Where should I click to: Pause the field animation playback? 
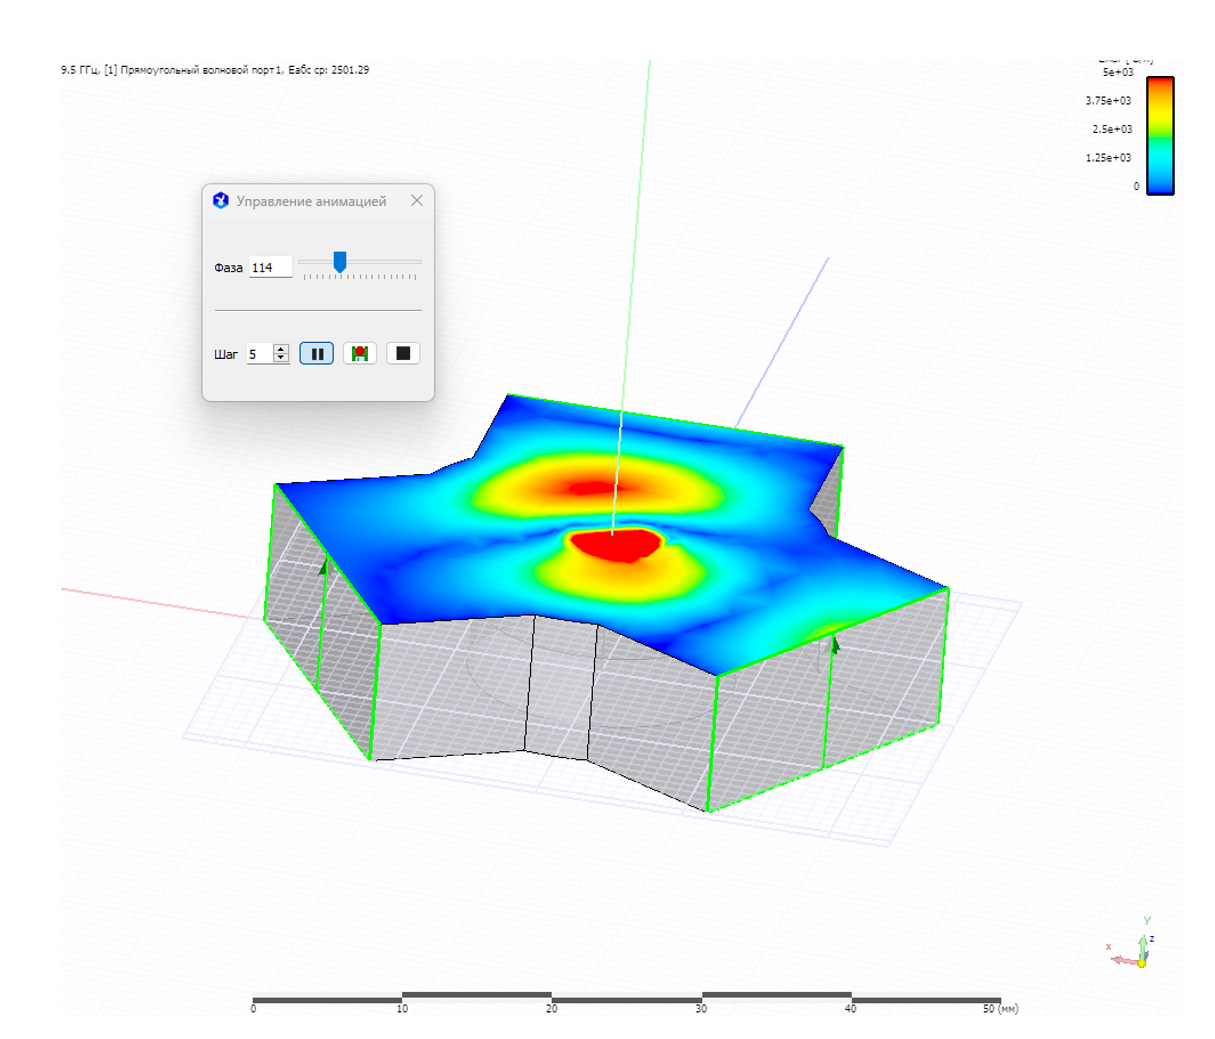(316, 353)
